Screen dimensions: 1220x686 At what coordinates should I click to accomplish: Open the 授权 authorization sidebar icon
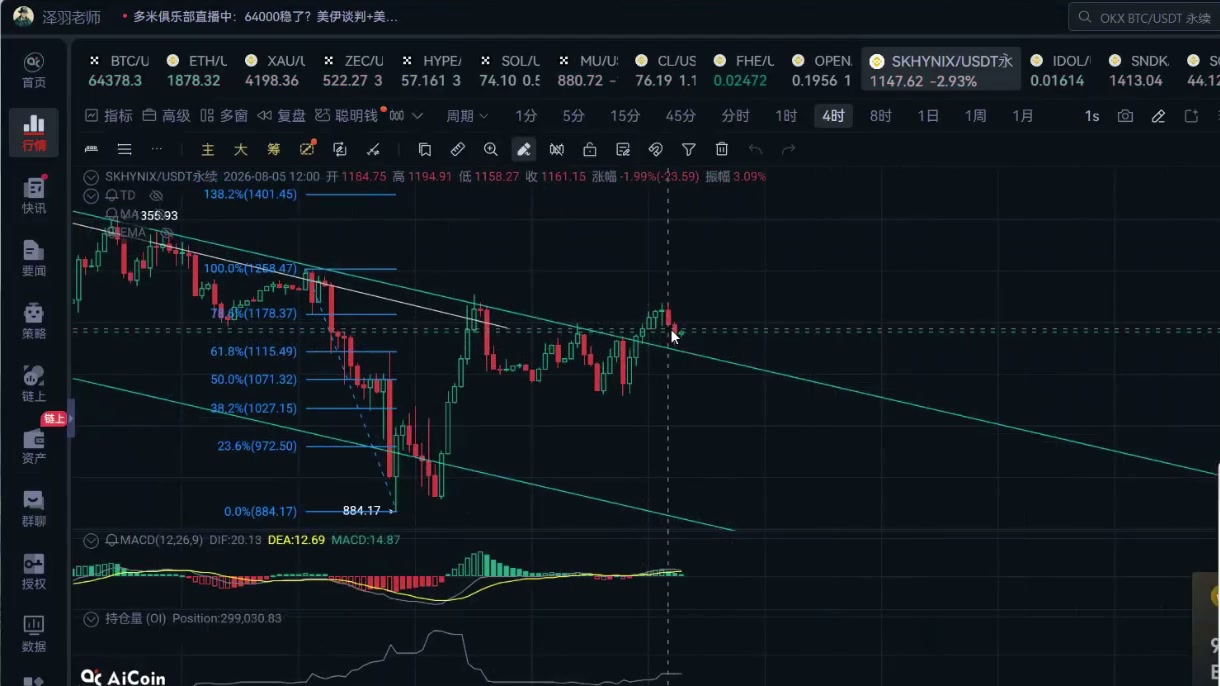pyautogui.click(x=33, y=571)
